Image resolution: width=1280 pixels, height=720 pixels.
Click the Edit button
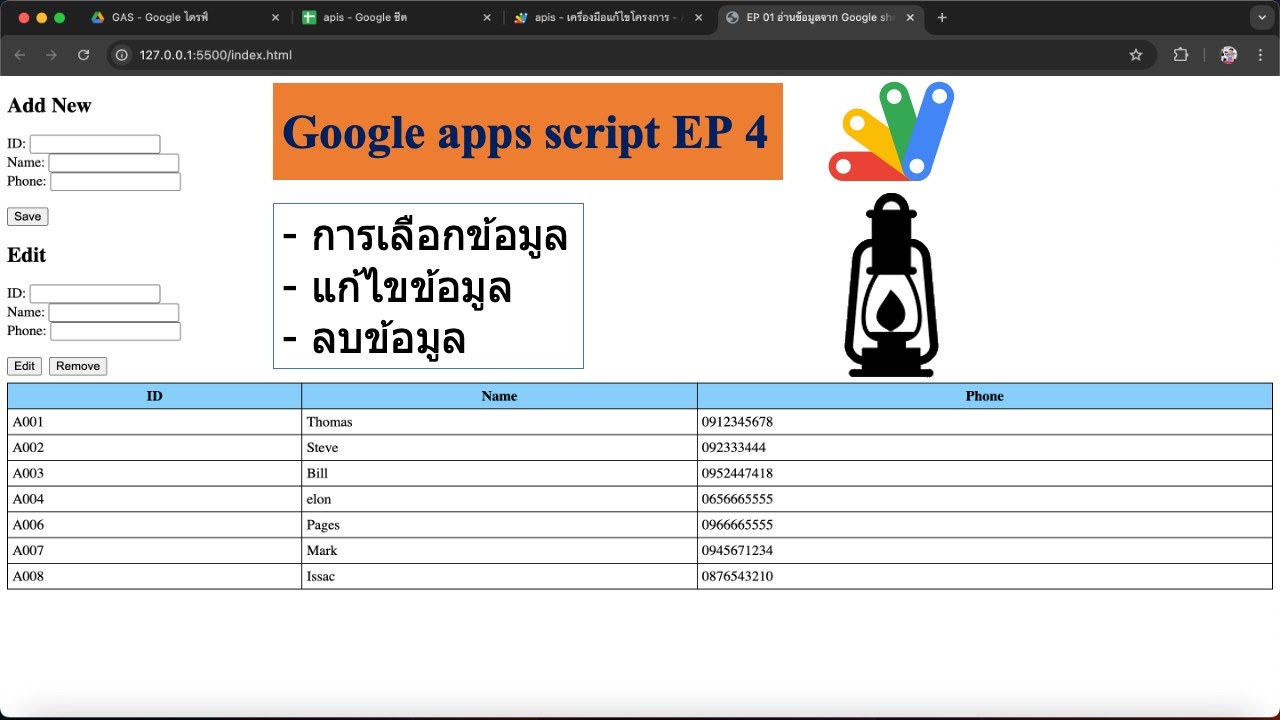pyautogui.click(x=24, y=366)
